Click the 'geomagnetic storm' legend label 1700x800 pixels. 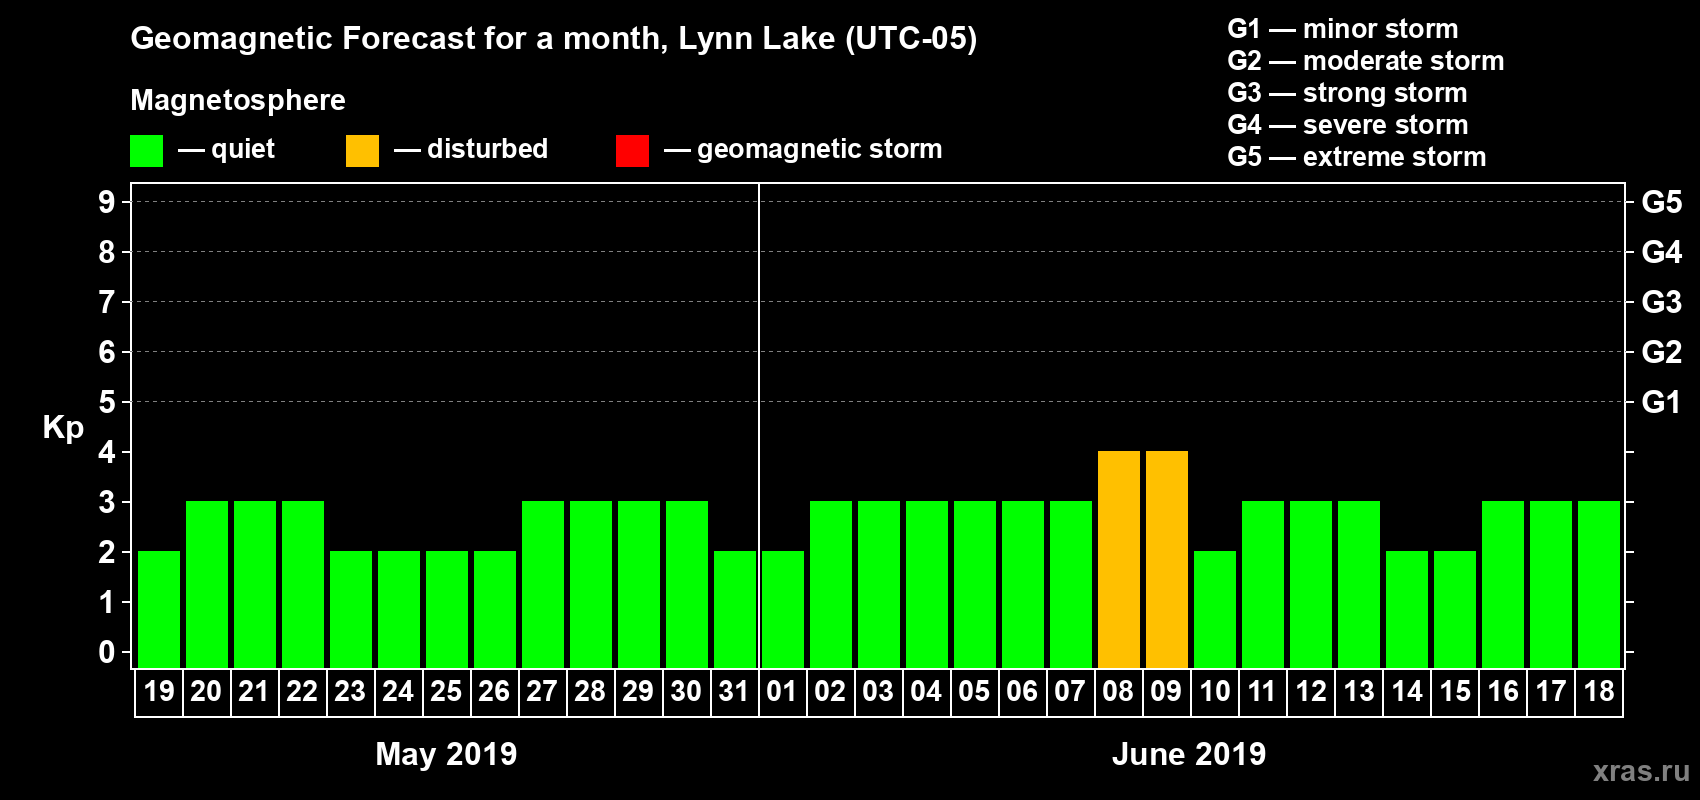point(820,149)
